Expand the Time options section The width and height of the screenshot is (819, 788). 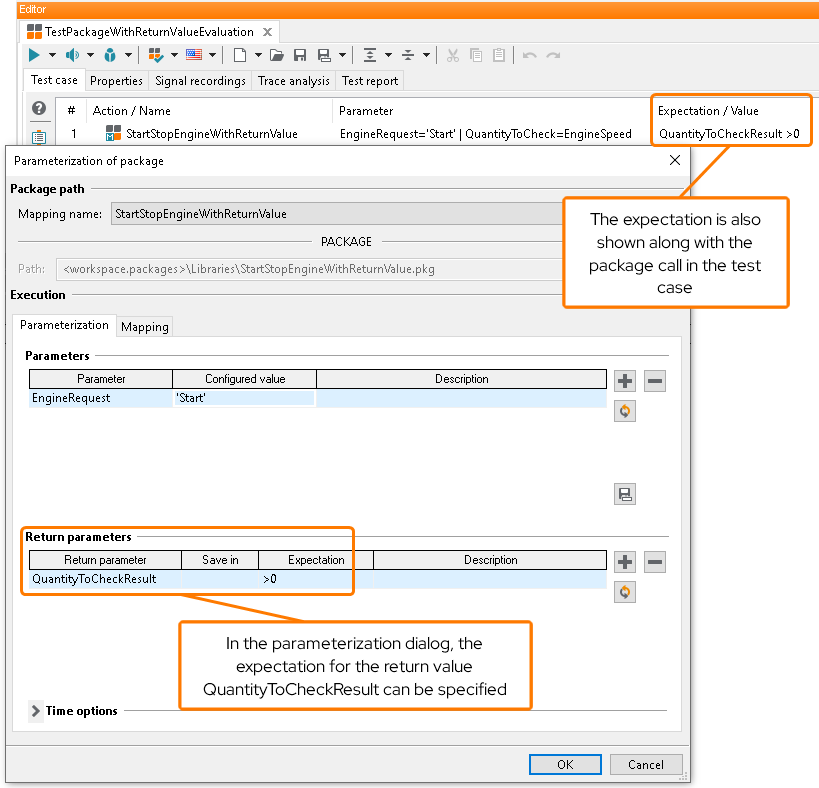36,711
